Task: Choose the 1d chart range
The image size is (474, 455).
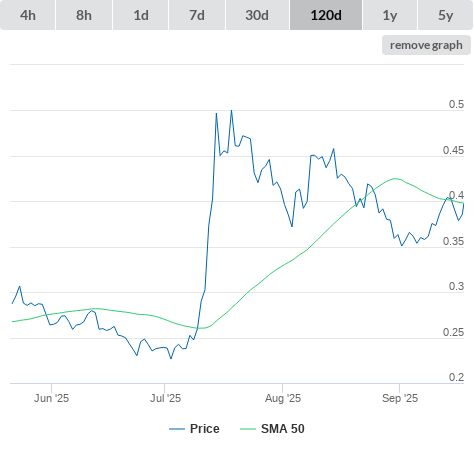Action: [141, 15]
